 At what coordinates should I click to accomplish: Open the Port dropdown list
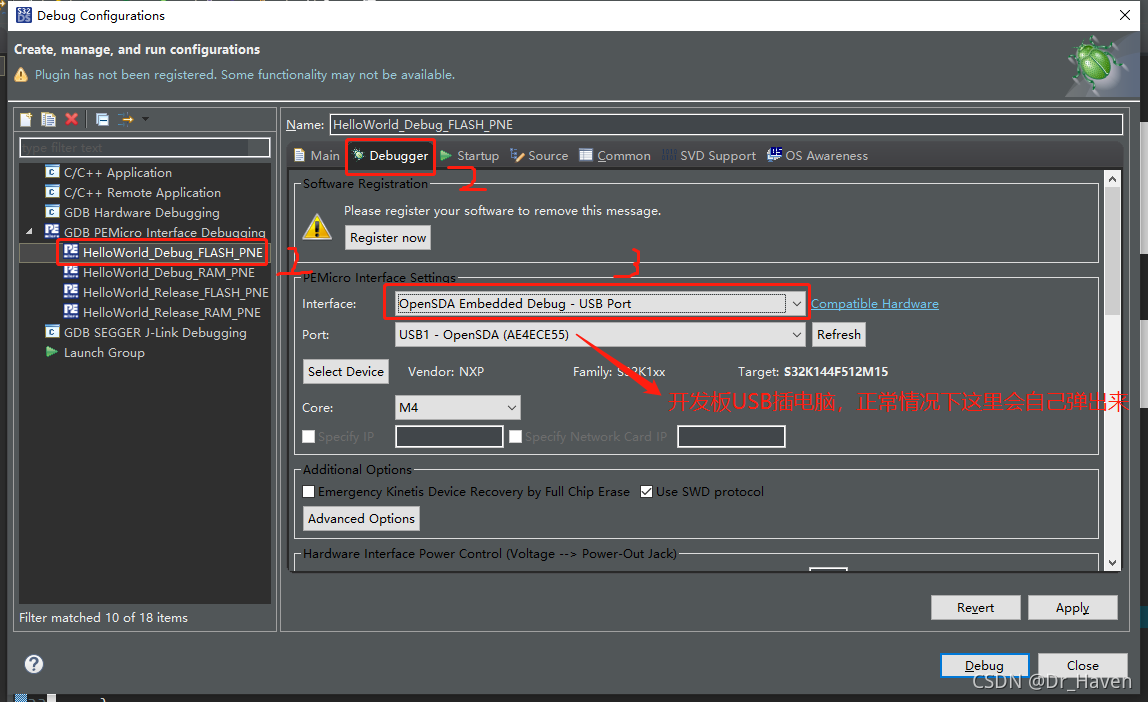pos(796,335)
